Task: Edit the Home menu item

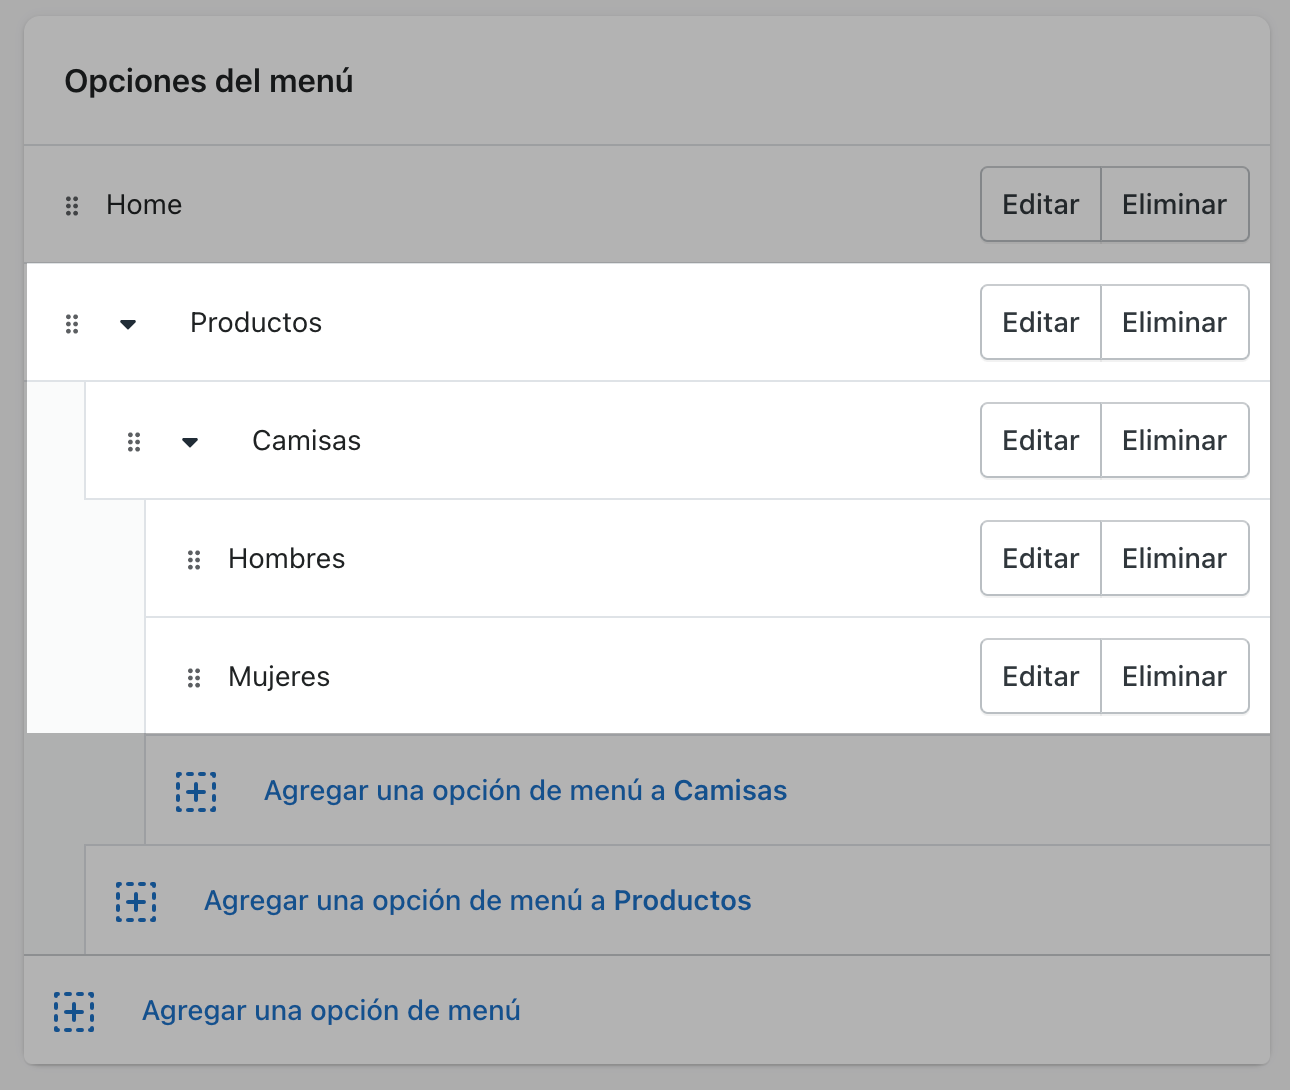Action: coord(1041,204)
